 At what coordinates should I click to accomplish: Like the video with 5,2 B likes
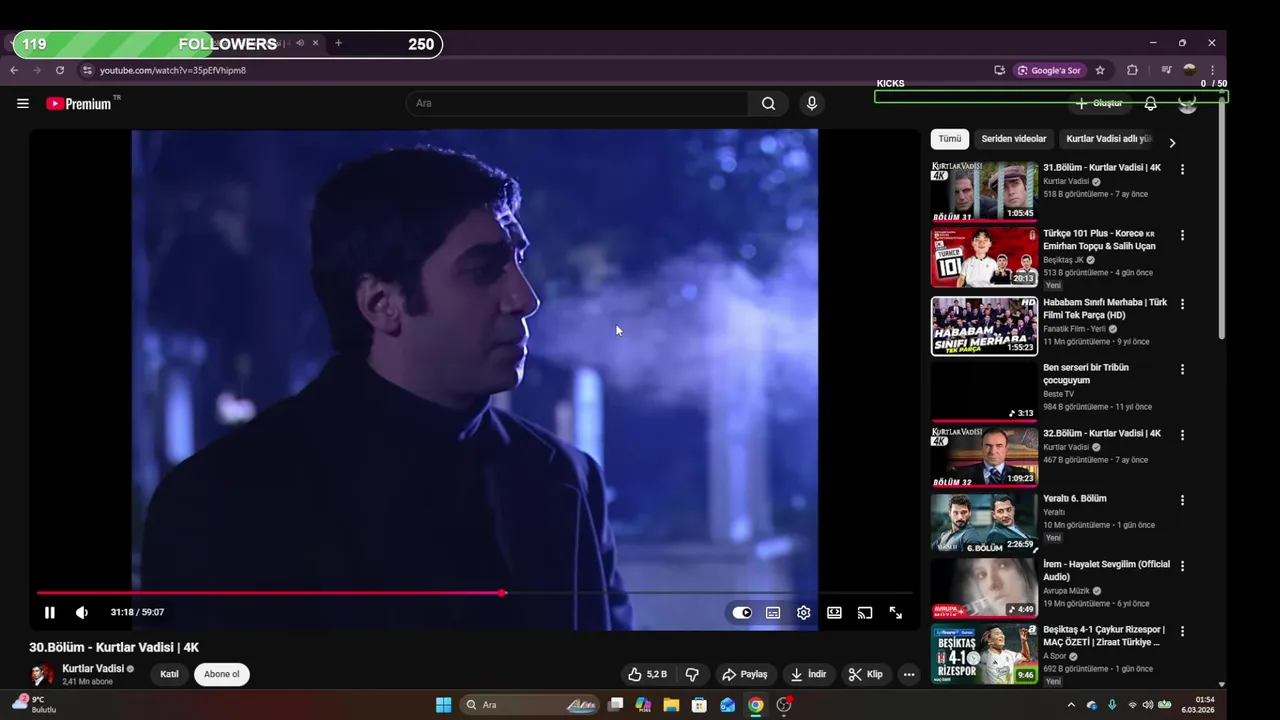click(646, 674)
